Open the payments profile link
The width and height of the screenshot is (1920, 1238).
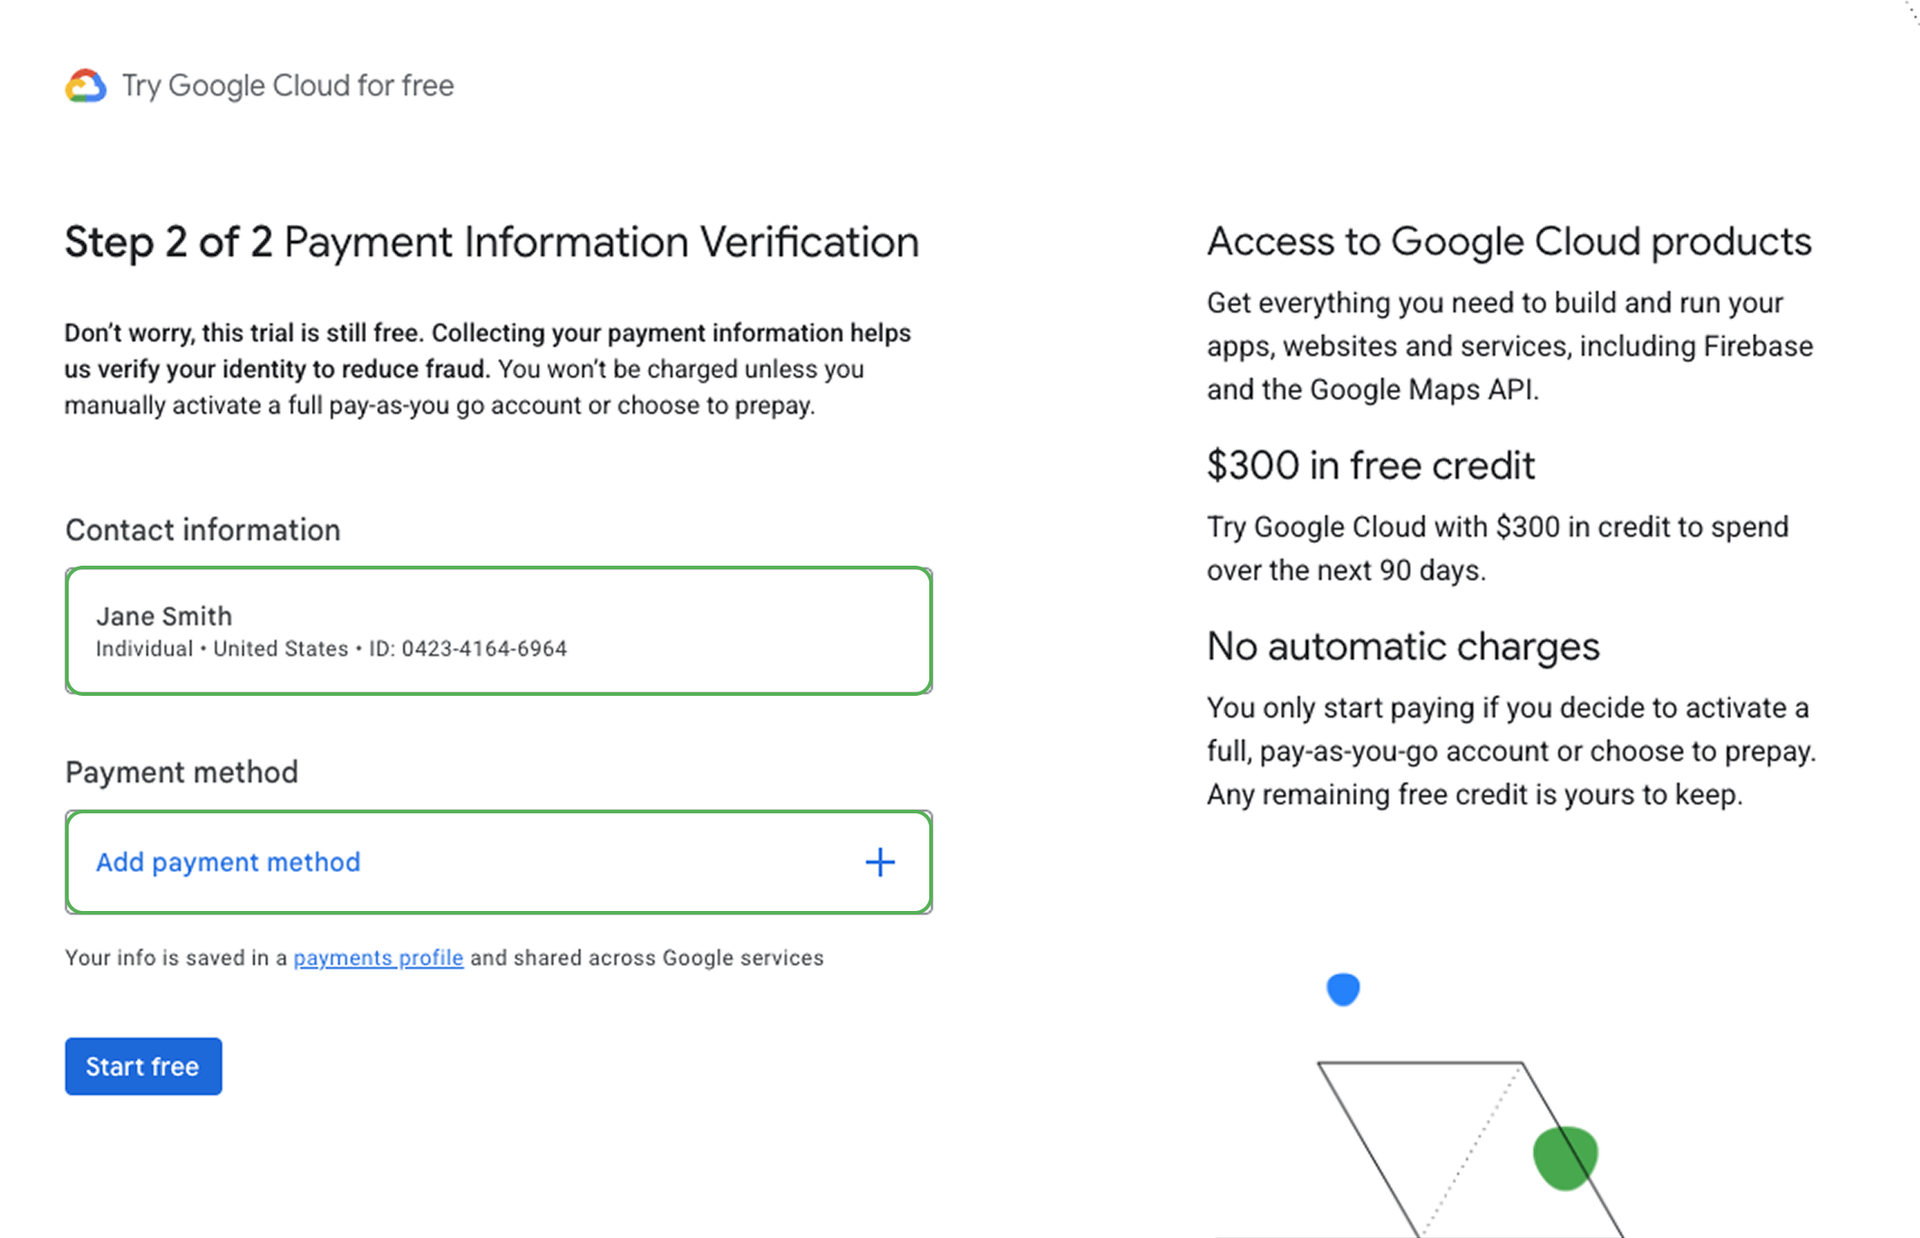[x=378, y=958]
